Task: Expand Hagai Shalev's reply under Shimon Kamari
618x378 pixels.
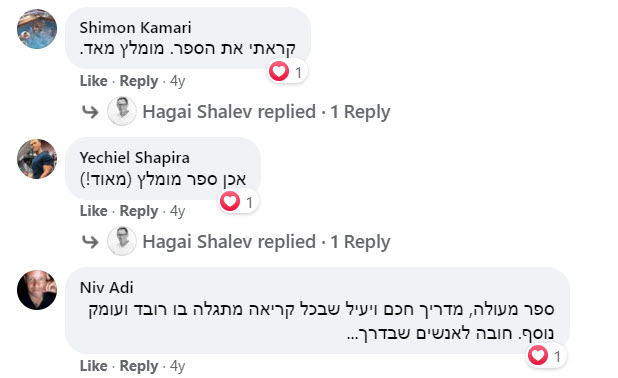Action: [266, 112]
